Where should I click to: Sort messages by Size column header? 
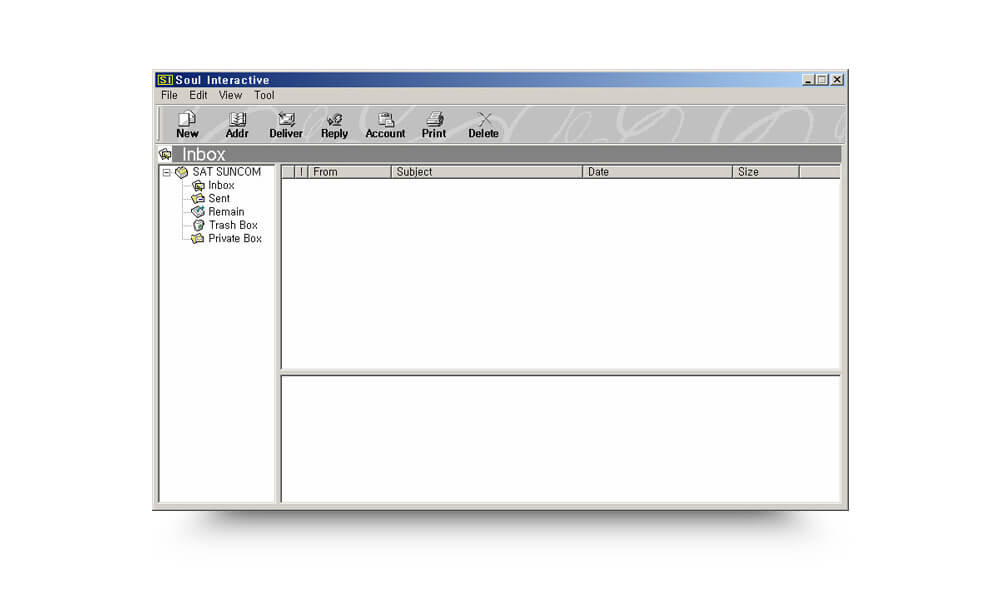coord(766,172)
